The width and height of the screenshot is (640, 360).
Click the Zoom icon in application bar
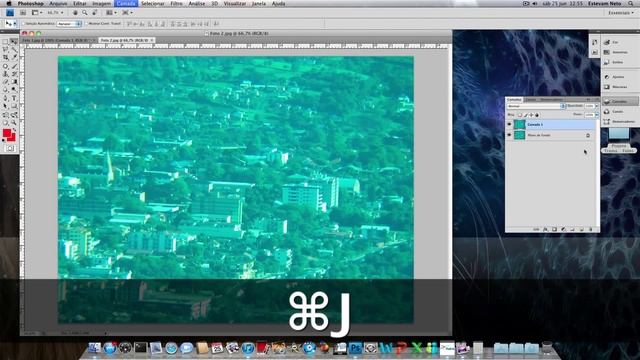84,13
